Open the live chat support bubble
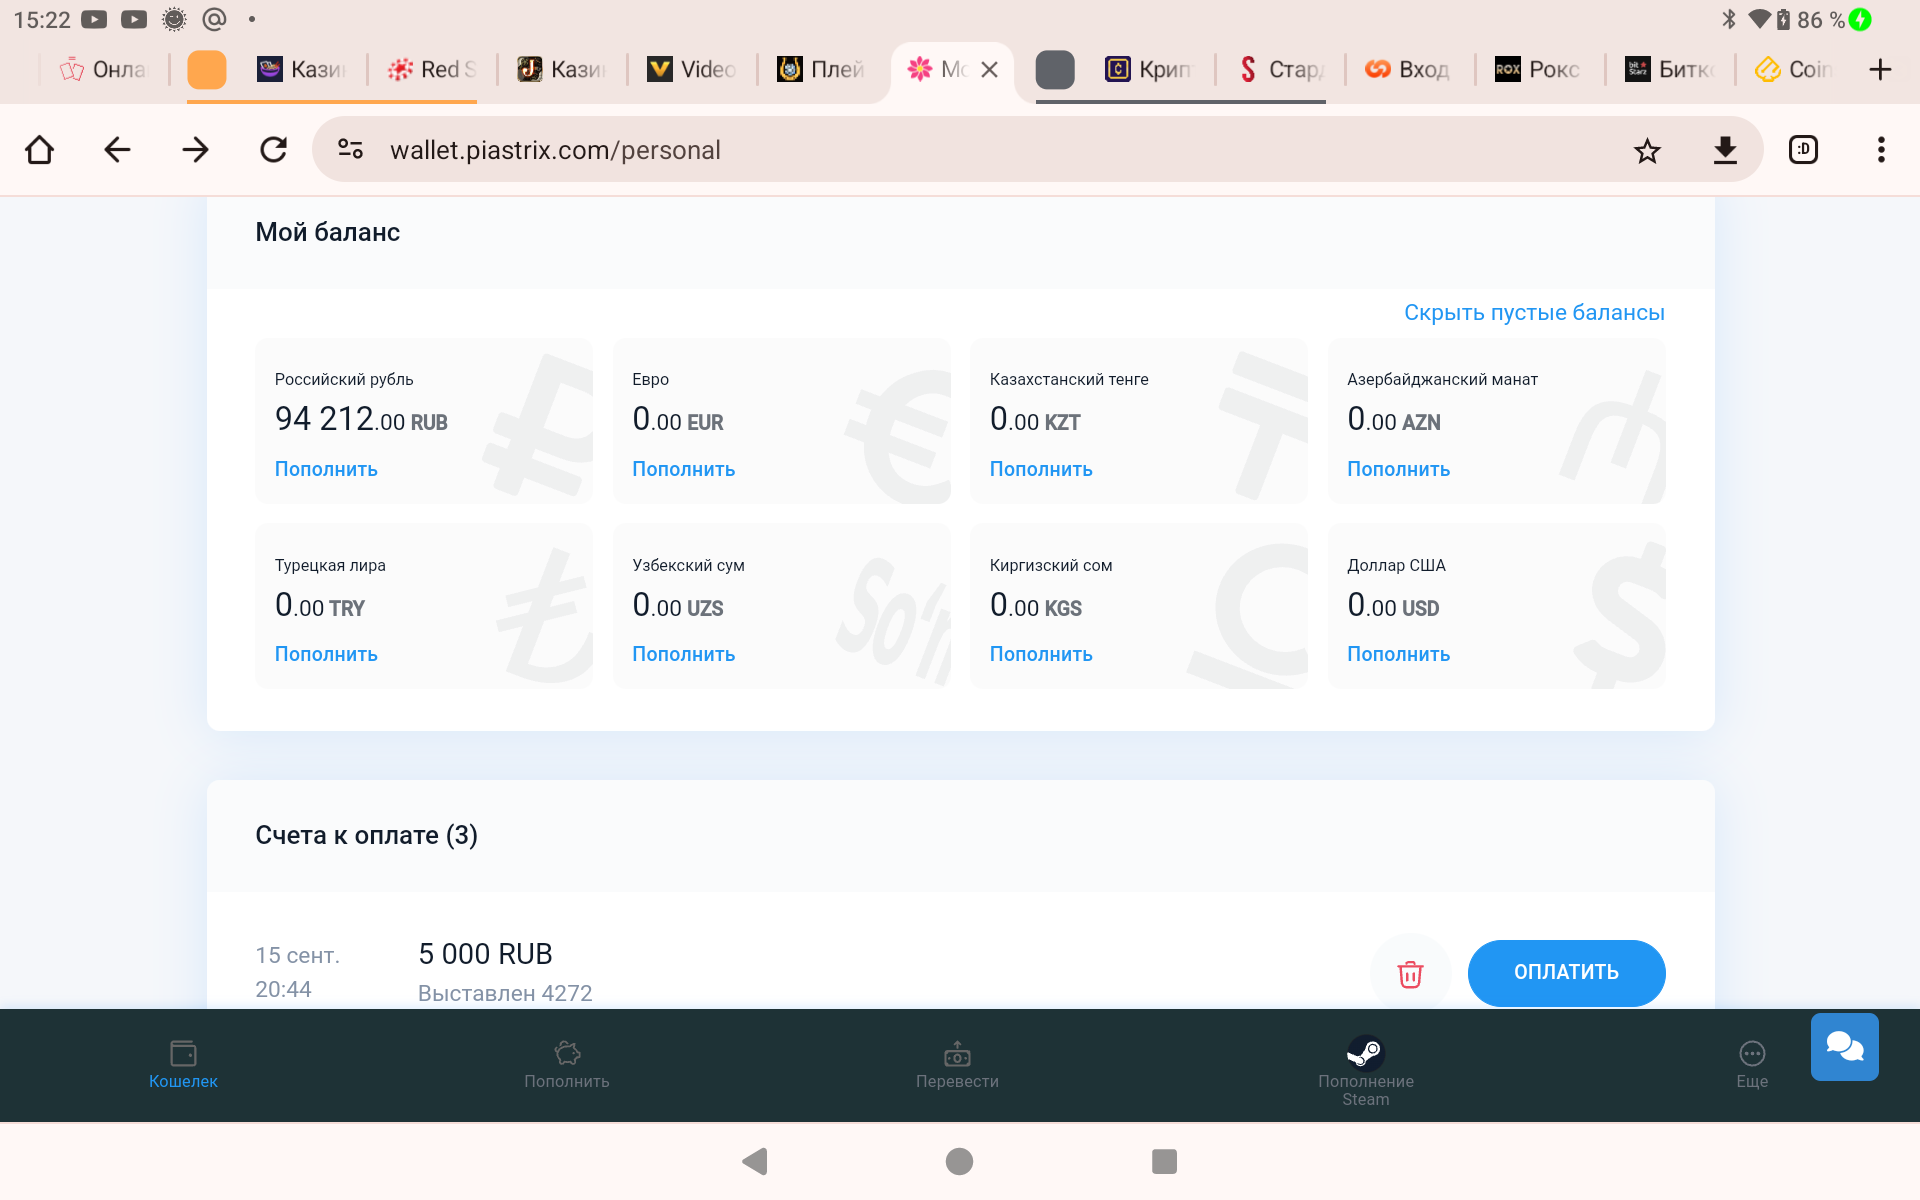This screenshot has width=1920, height=1200. (x=1844, y=1047)
